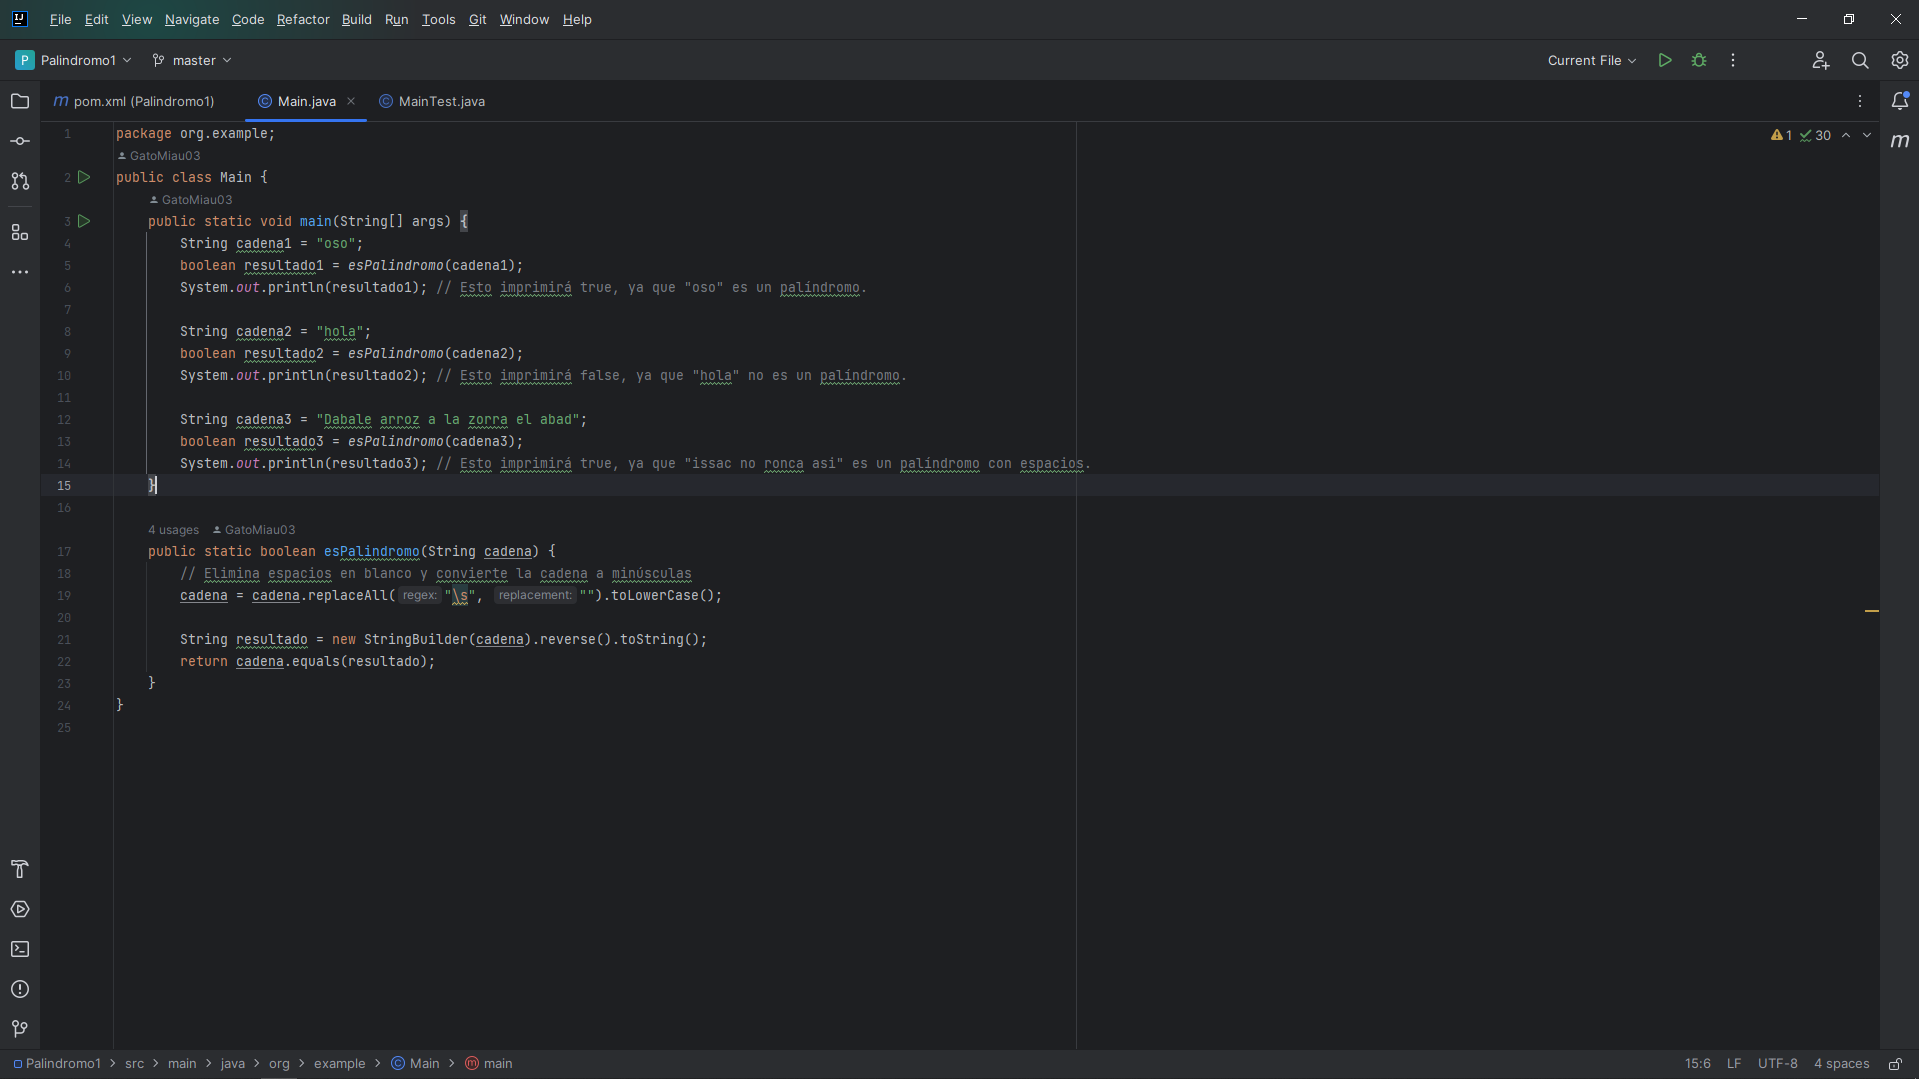Toggle the Commit tool window
This screenshot has width=1919, height=1079.
[20, 141]
